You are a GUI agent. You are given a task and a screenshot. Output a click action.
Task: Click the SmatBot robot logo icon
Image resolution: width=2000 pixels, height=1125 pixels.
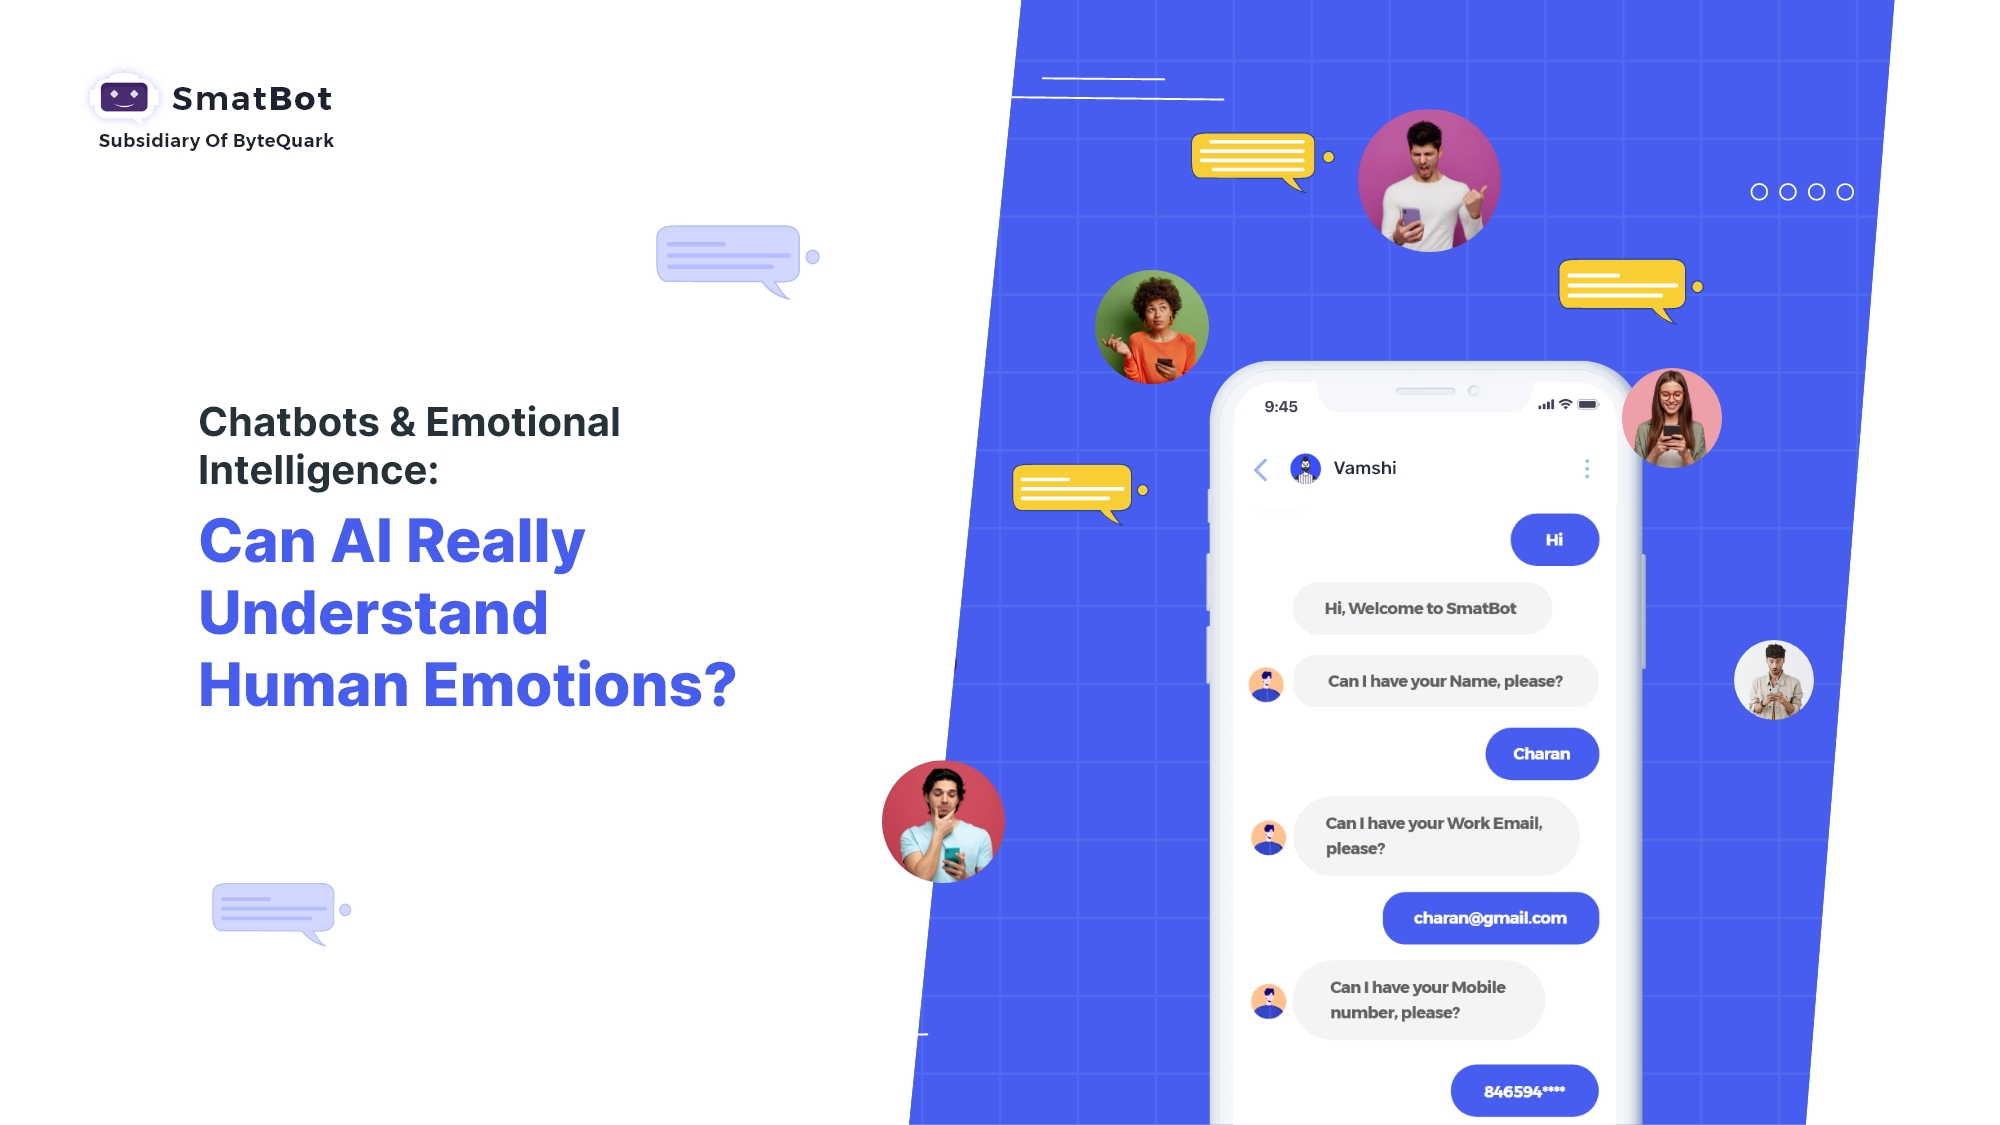tap(125, 98)
